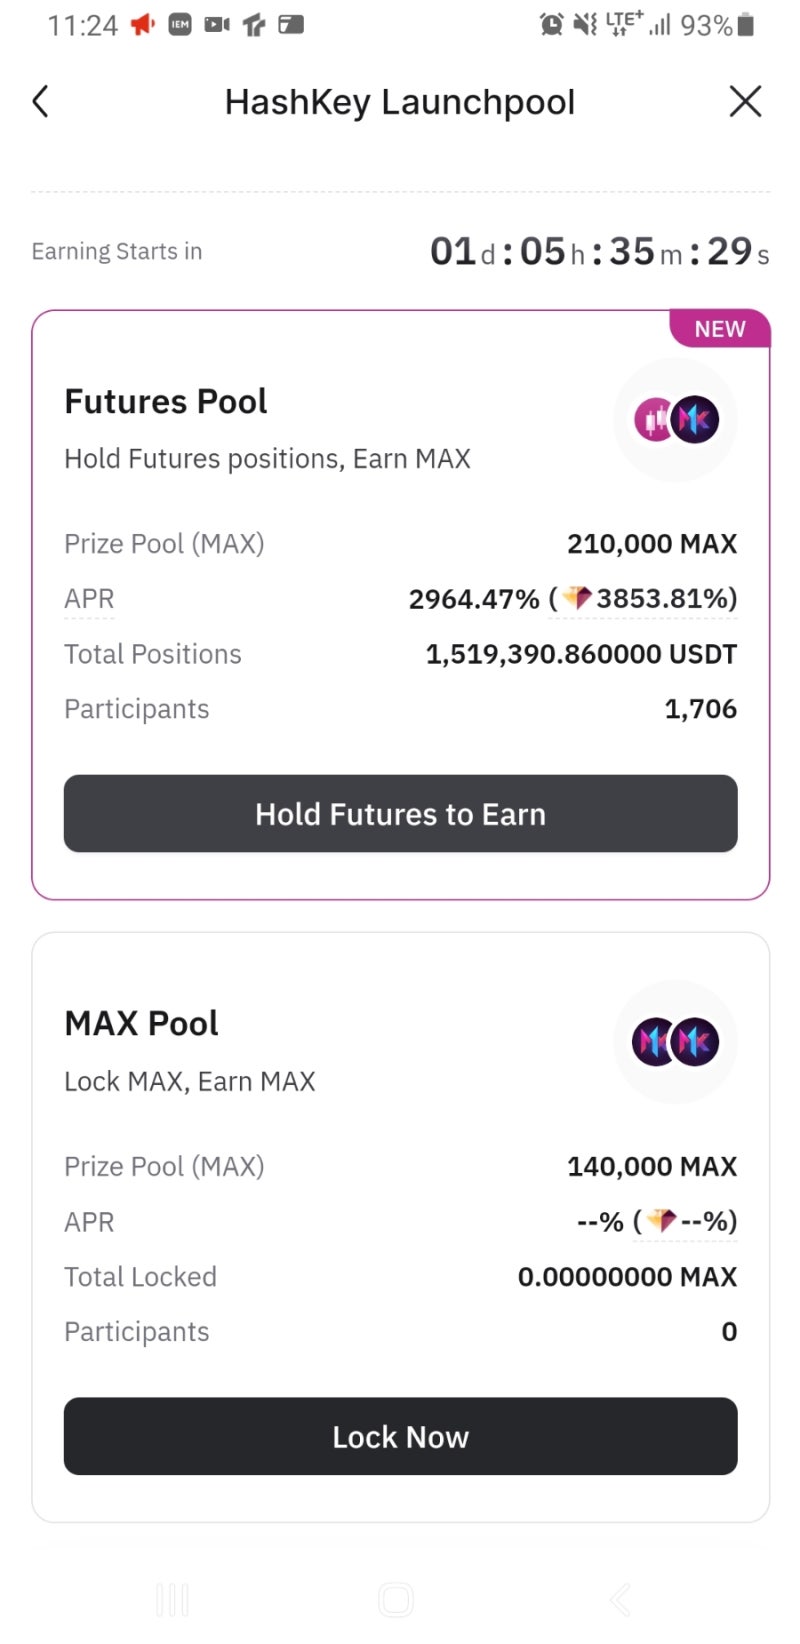Tap the Android home navigation button
The width and height of the screenshot is (800, 1644).
(396, 1600)
